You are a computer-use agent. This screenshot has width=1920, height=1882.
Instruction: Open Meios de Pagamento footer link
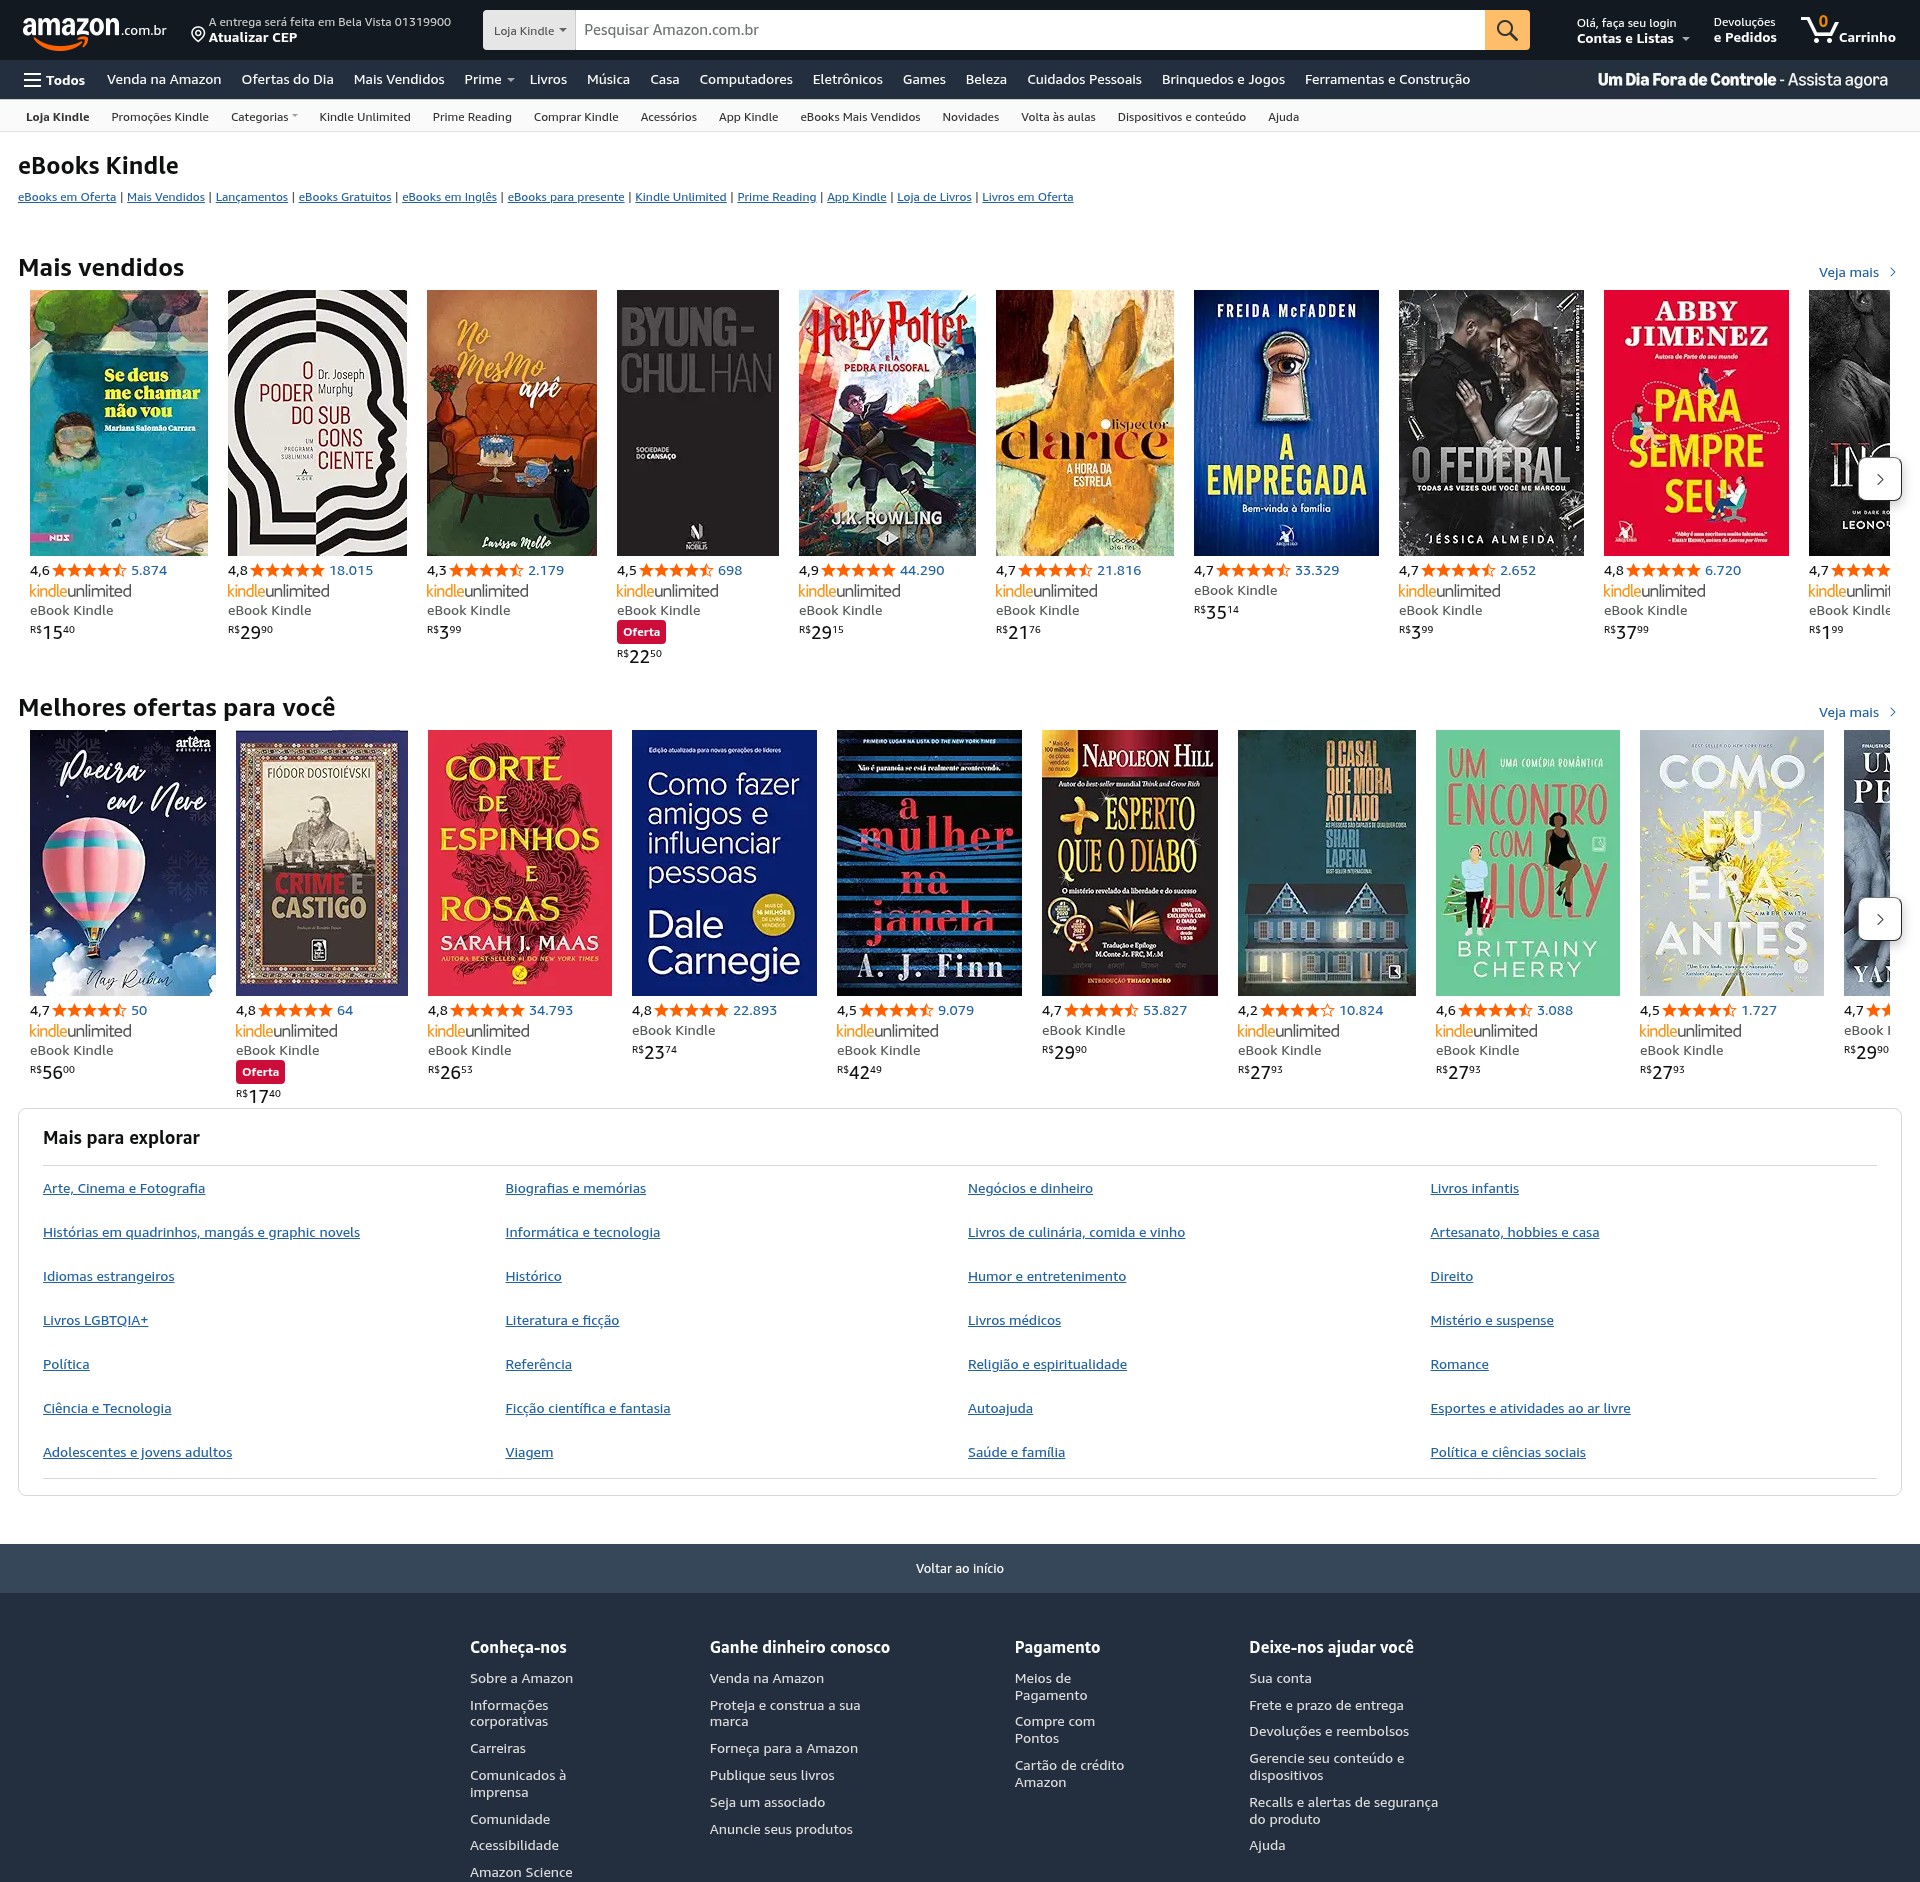1051,1686
